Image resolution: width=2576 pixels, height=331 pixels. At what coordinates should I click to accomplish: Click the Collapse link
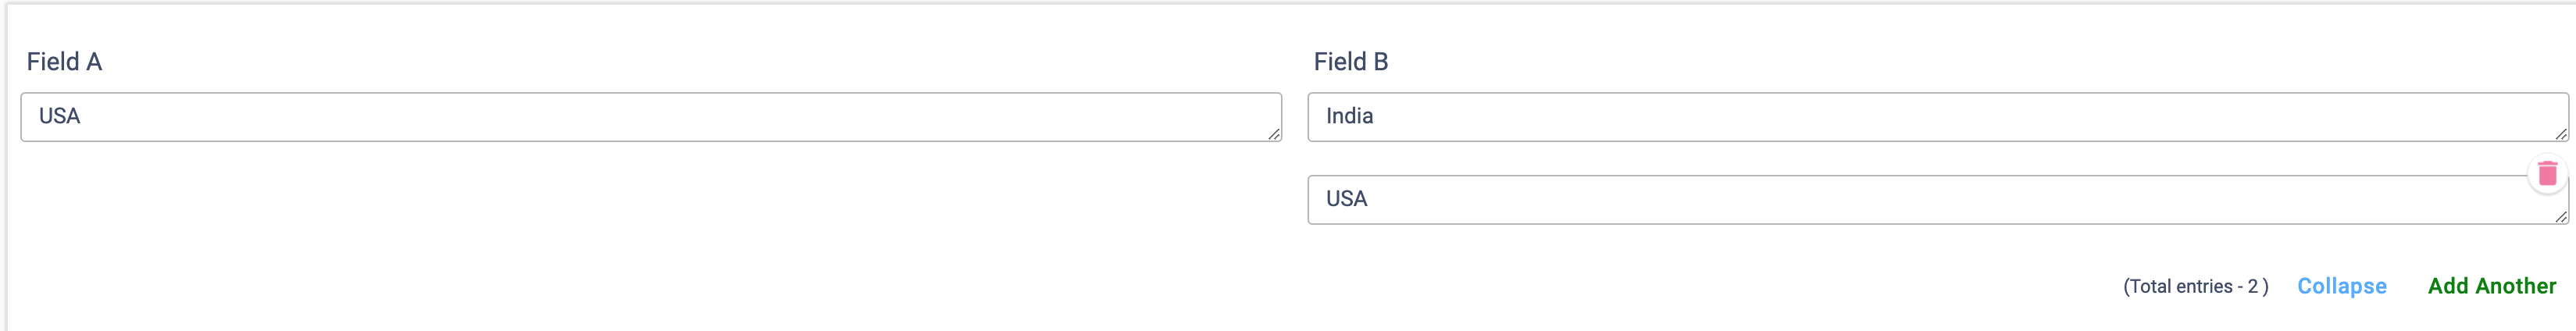click(2341, 286)
